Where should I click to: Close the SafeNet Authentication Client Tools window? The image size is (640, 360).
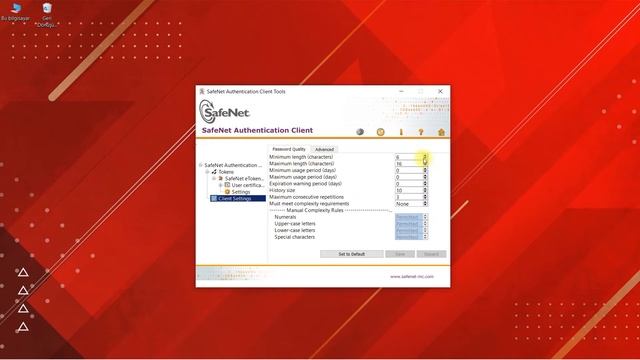(440, 91)
